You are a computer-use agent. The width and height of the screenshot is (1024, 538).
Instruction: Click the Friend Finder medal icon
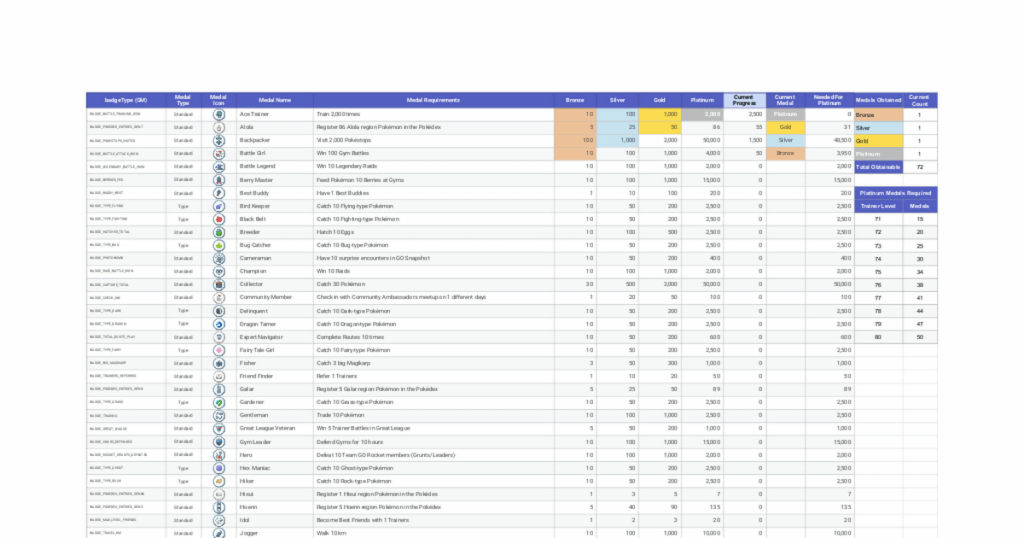pos(219,376)
